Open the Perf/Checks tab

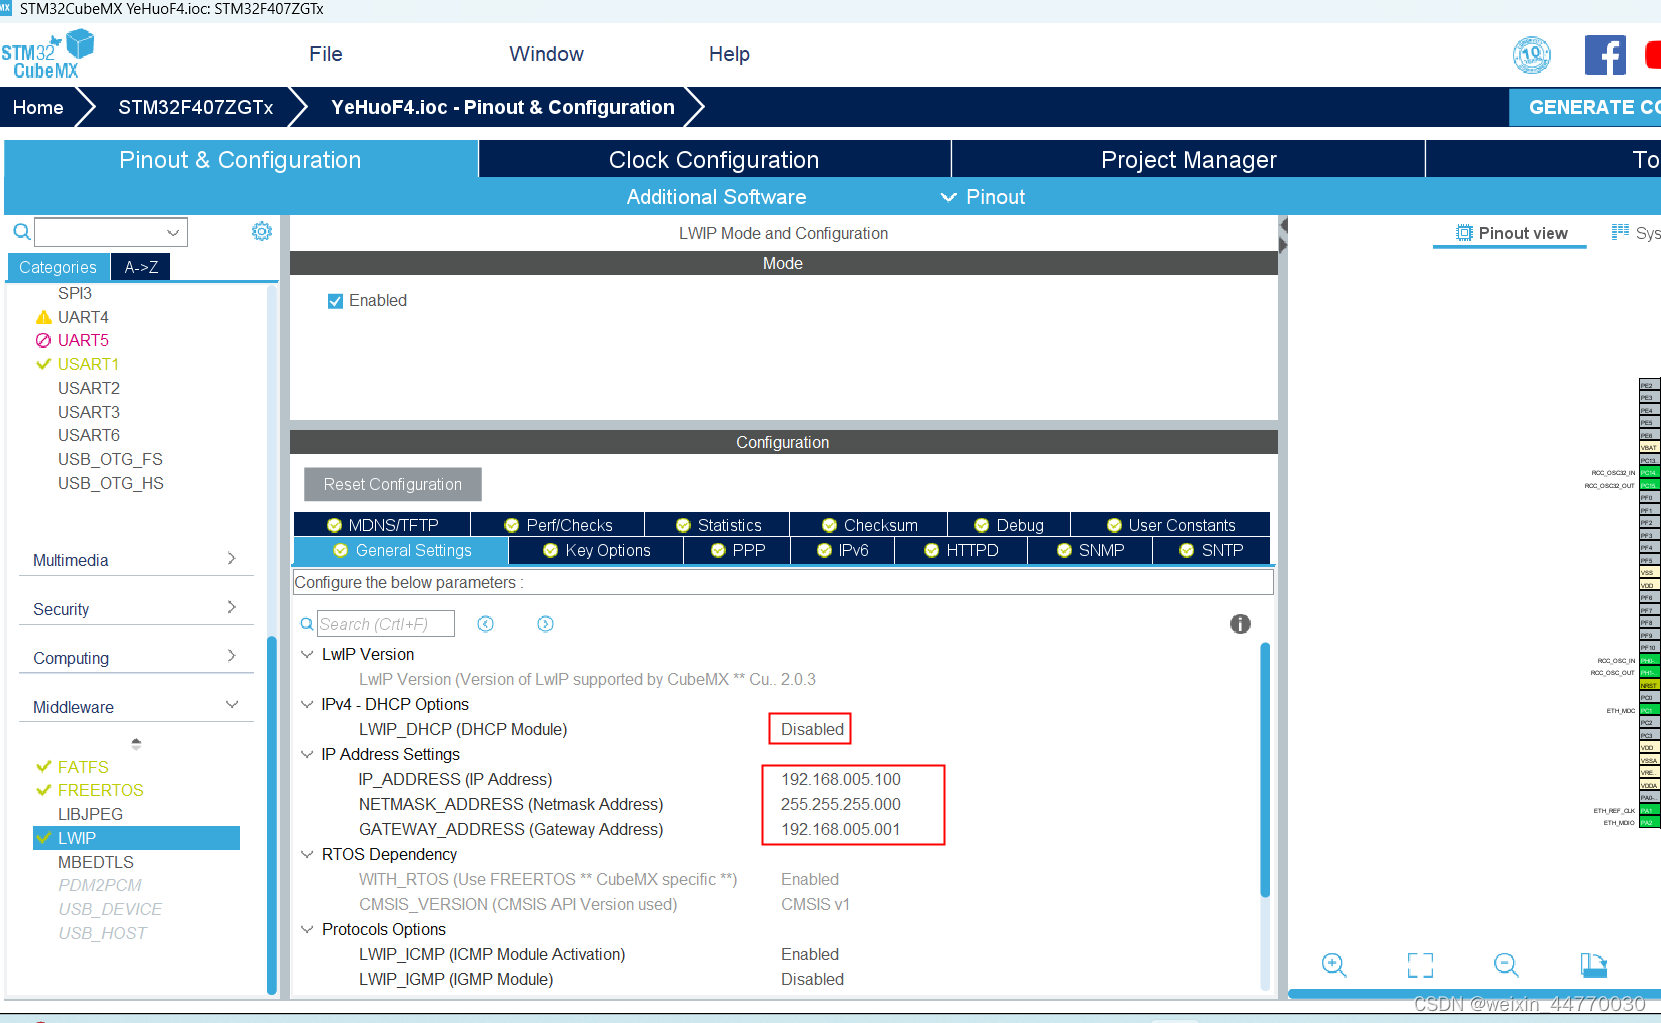coord(558,525)
